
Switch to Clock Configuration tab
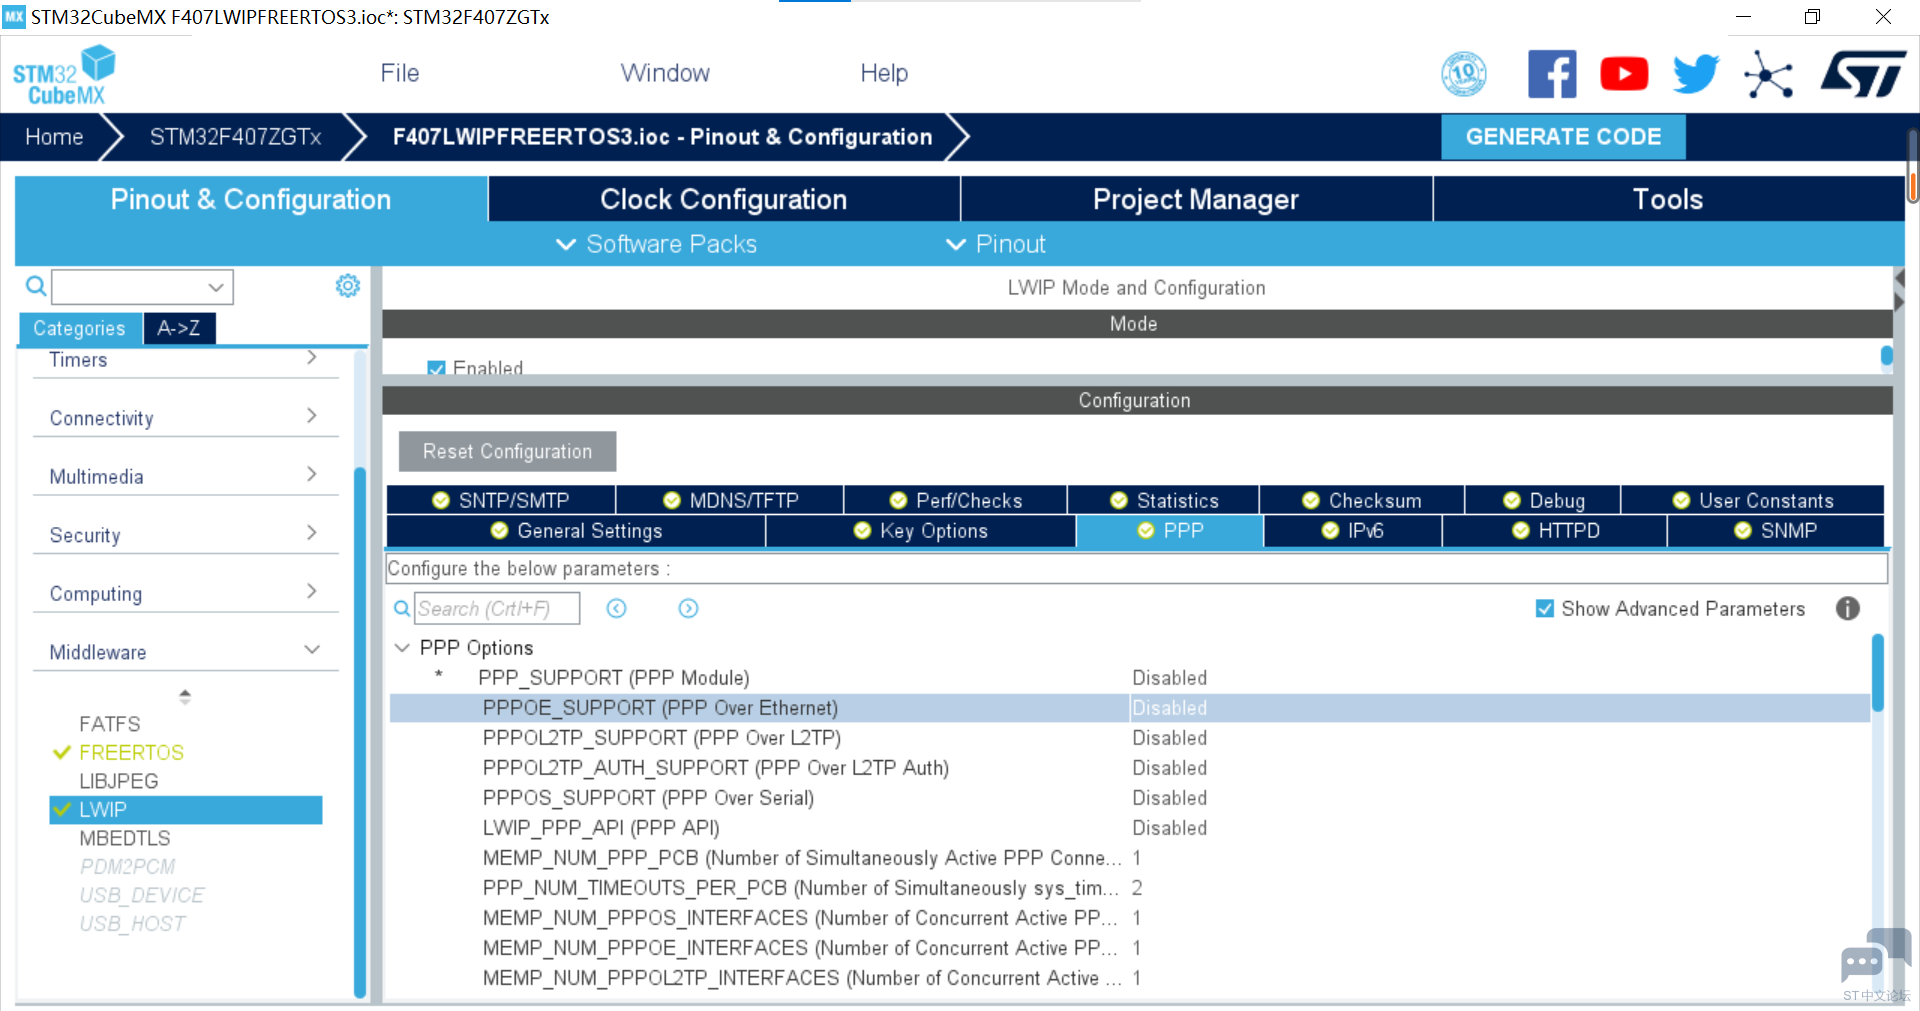(724, 199)
